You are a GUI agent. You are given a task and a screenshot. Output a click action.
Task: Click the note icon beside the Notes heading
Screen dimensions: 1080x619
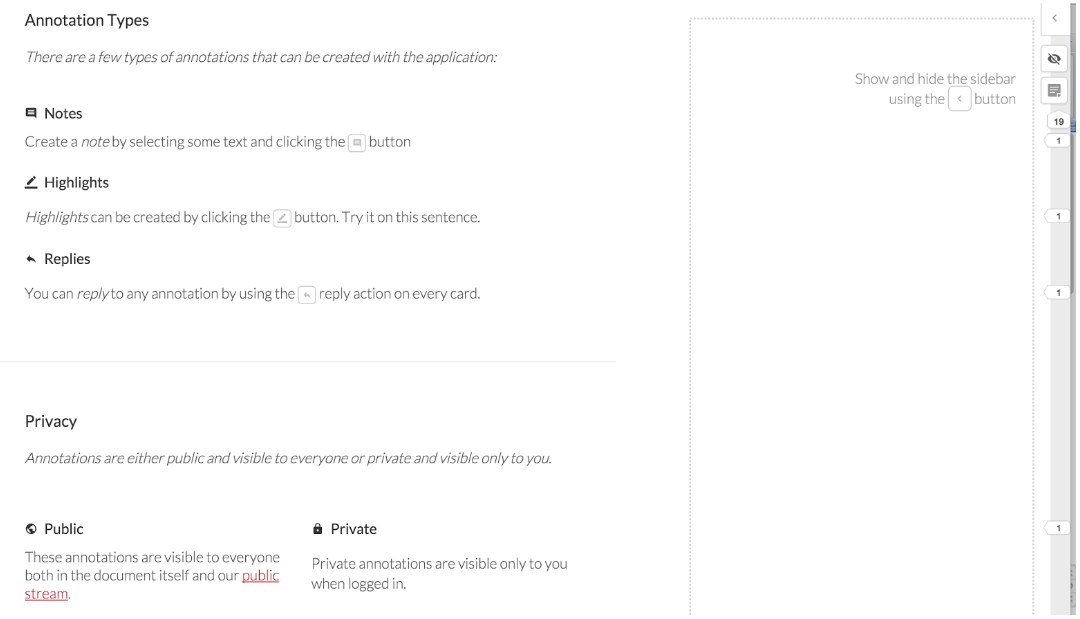click(31, 113)
